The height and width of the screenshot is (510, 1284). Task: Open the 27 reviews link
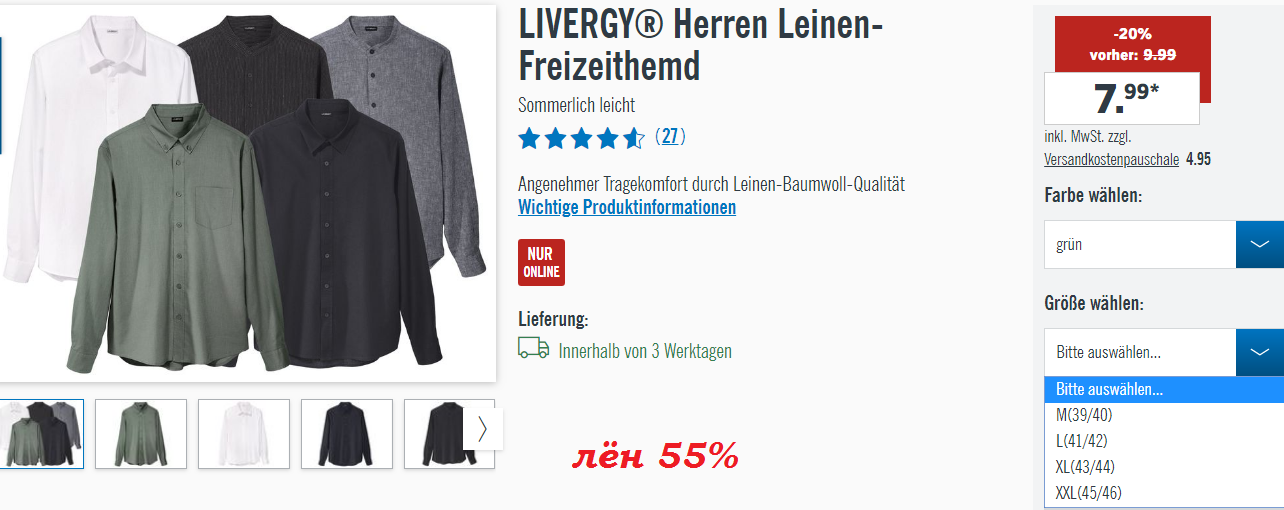(x=670, y=136)
